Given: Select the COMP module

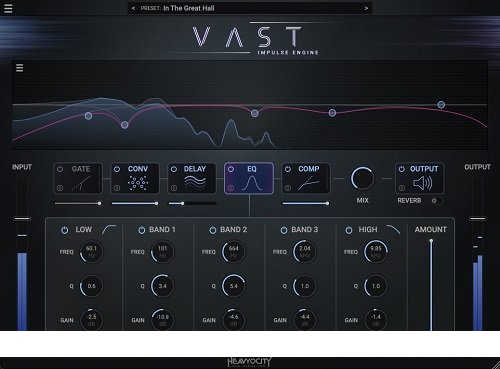Looking at the screenshot, I should pyautogui.click(x=306, y=178).
